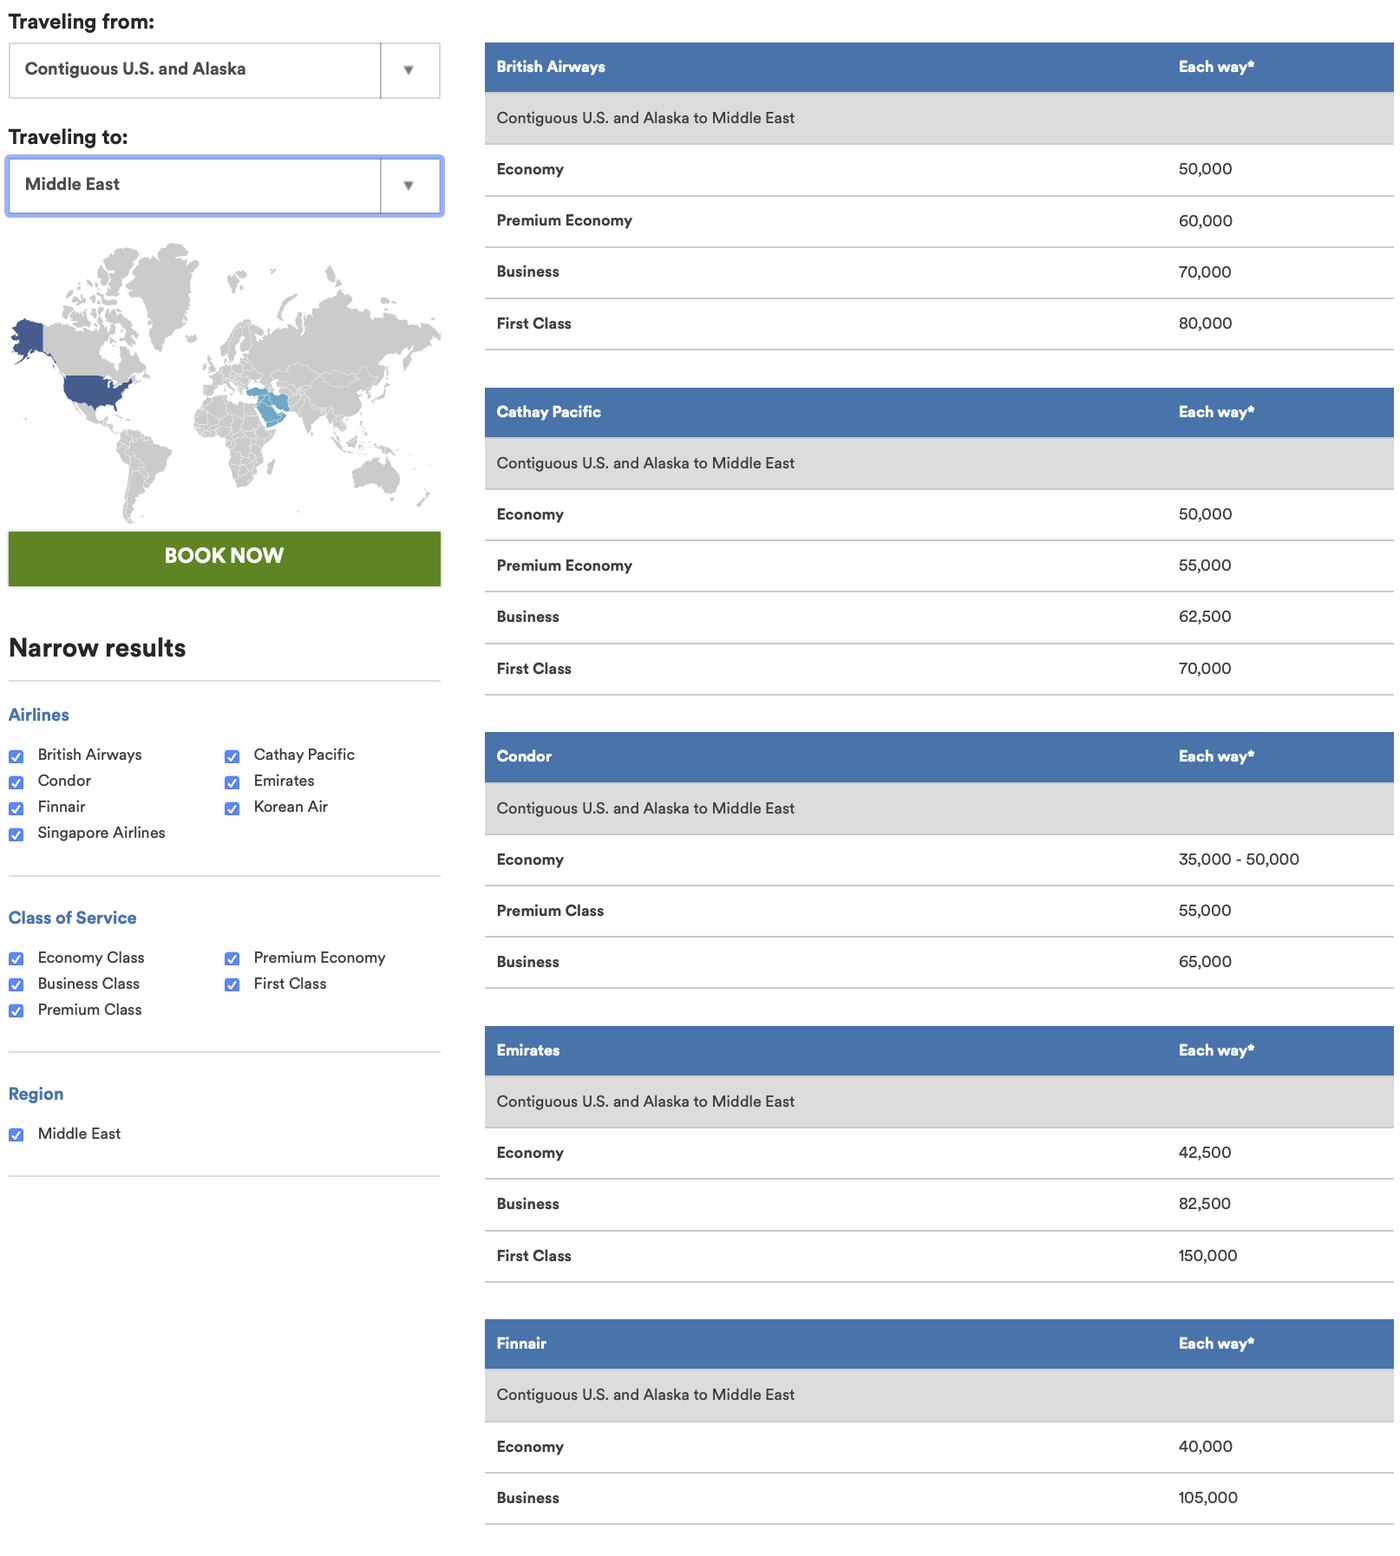Open the Traveling from dropdown arrow

(x=408, y=70)
